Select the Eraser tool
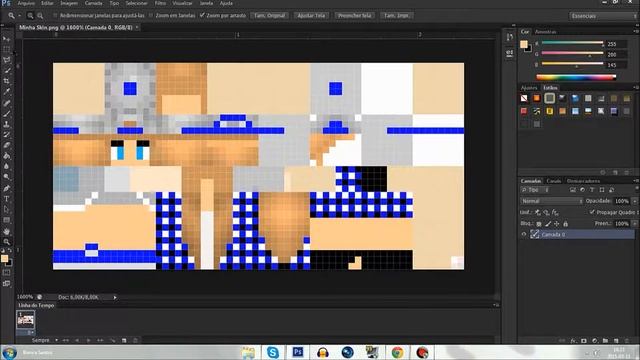 [7, 145]
